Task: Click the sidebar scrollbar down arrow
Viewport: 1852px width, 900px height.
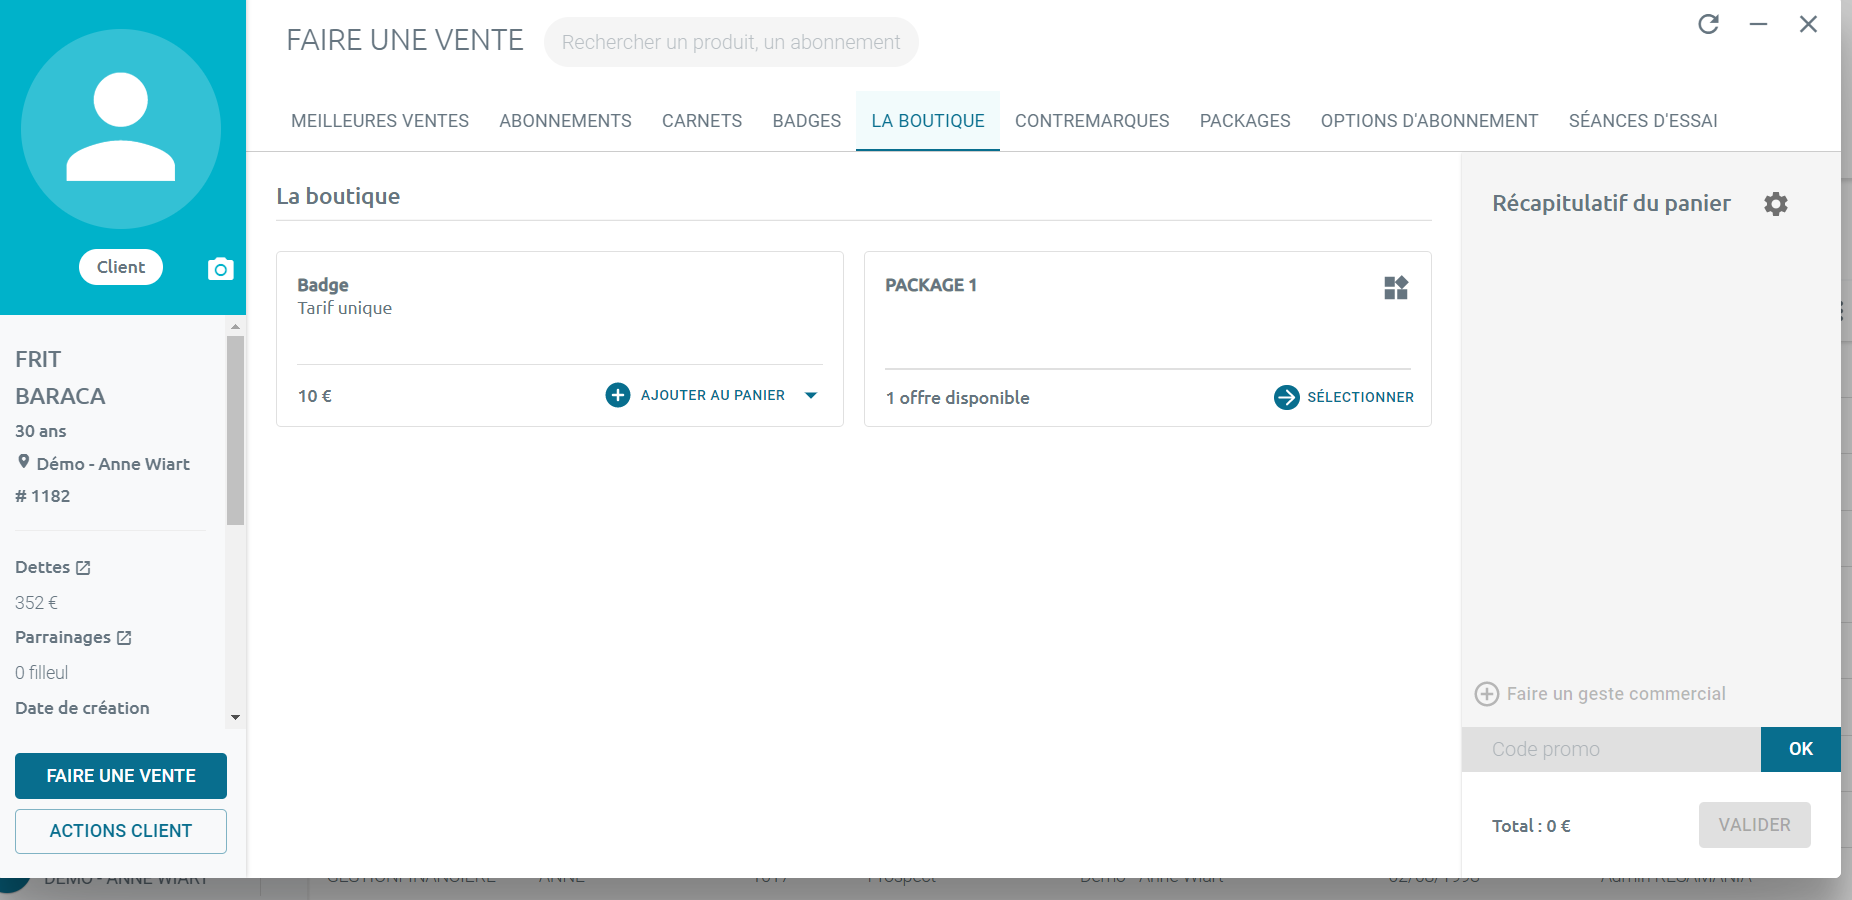Action: 235,717
